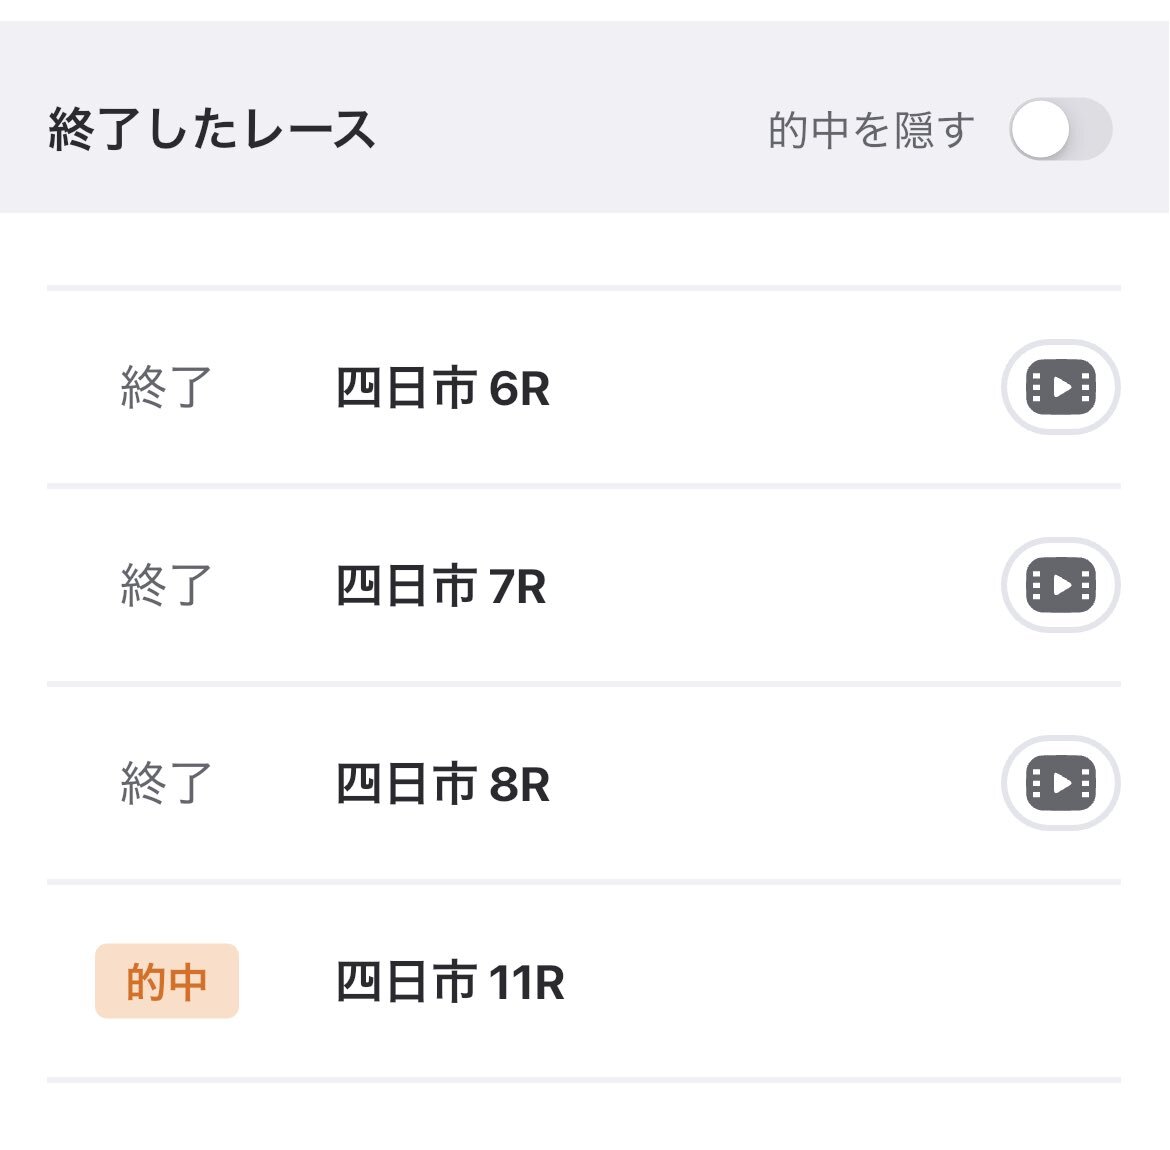Click the 四日市 venue name in the 8R row

[406, 785]
